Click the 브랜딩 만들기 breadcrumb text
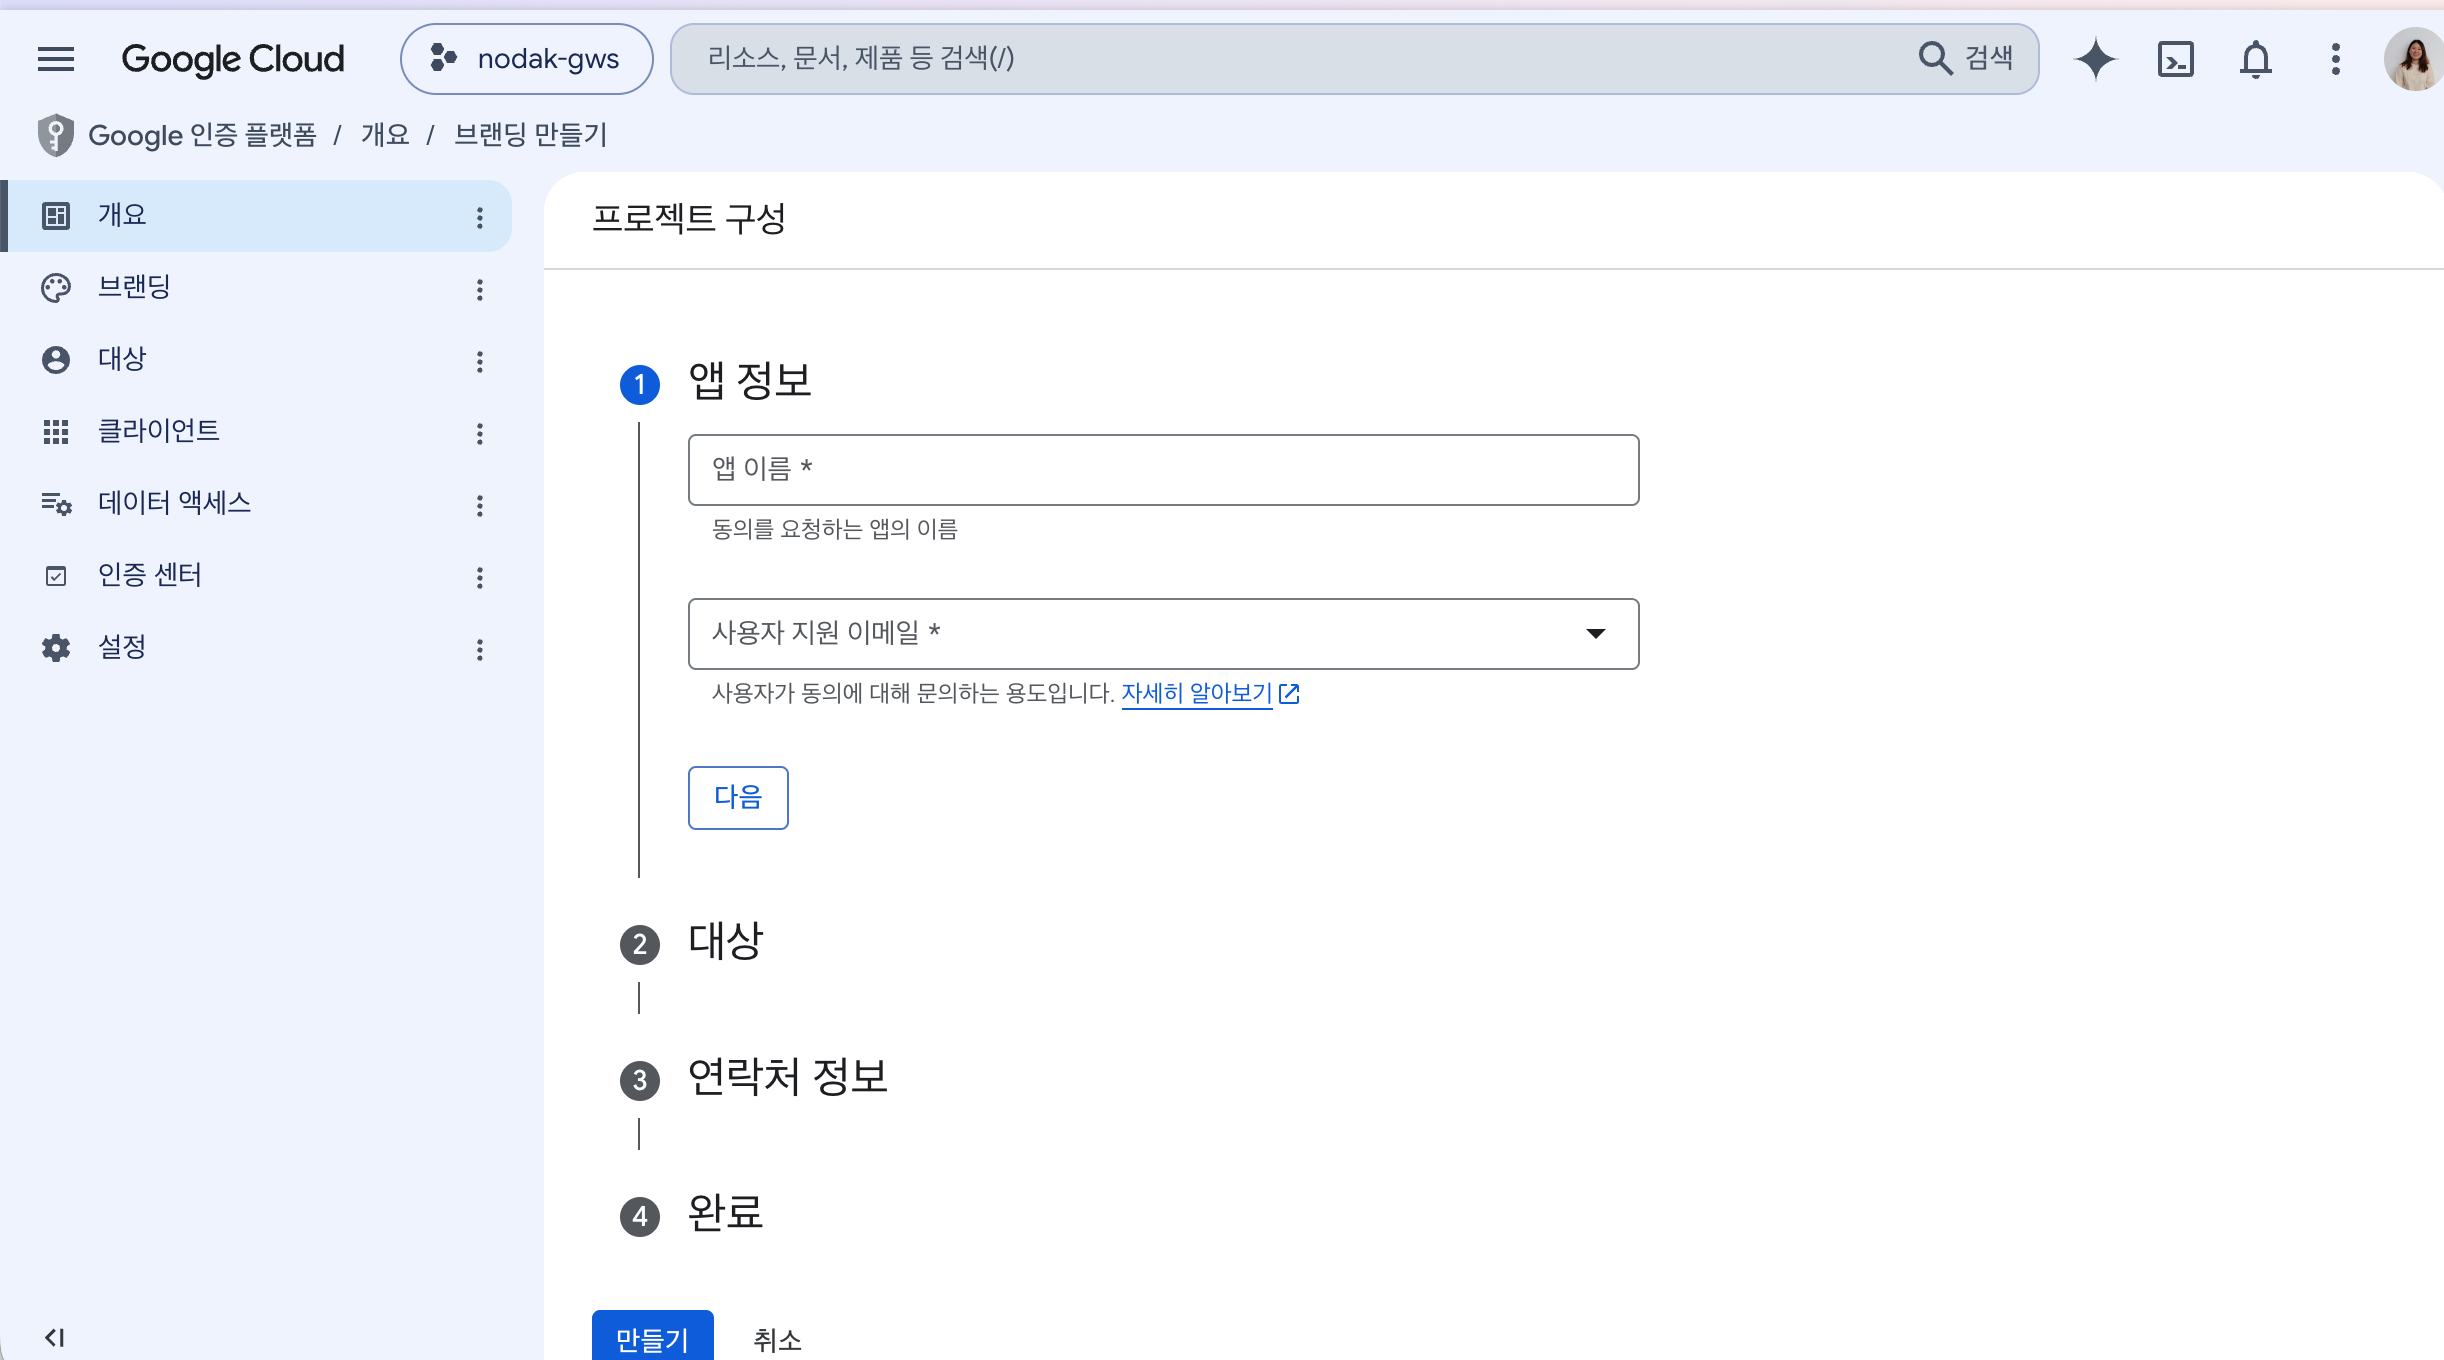 (x=531, y=135)
